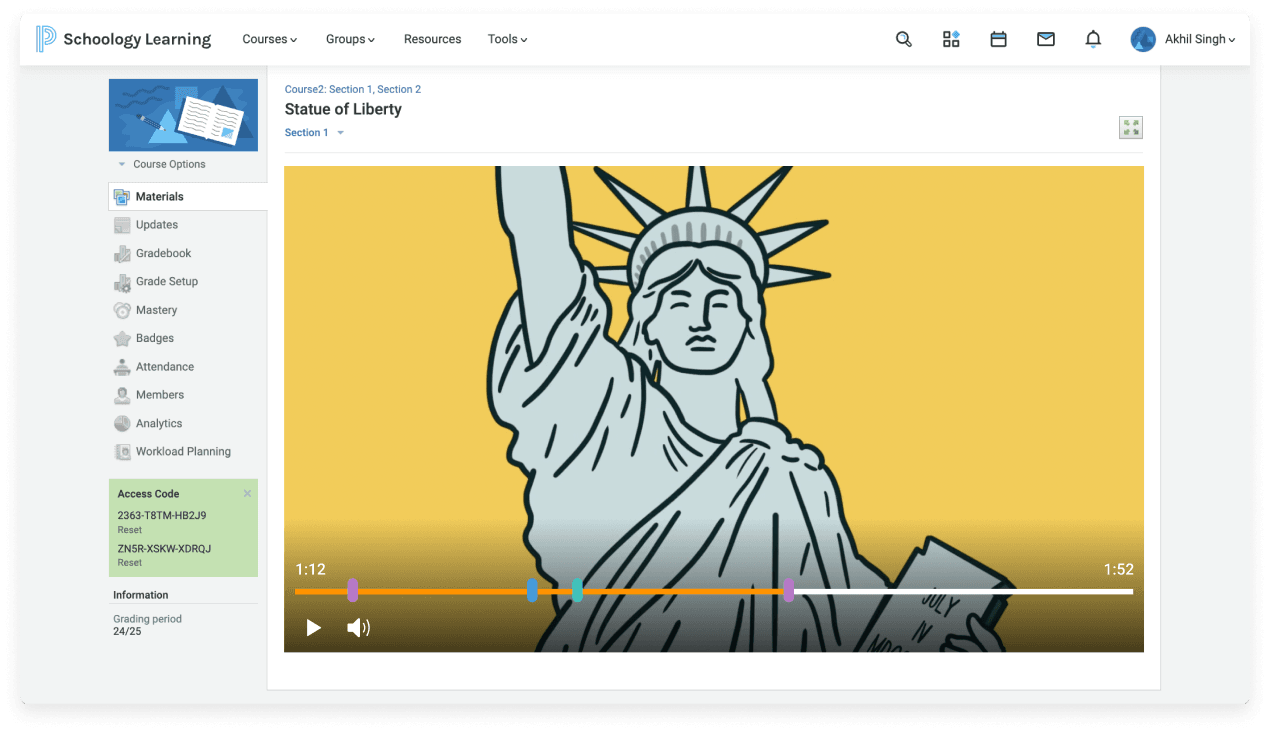Expand the Courses dropdown menu
The image size is (1270, 734).
pos(270,39)
